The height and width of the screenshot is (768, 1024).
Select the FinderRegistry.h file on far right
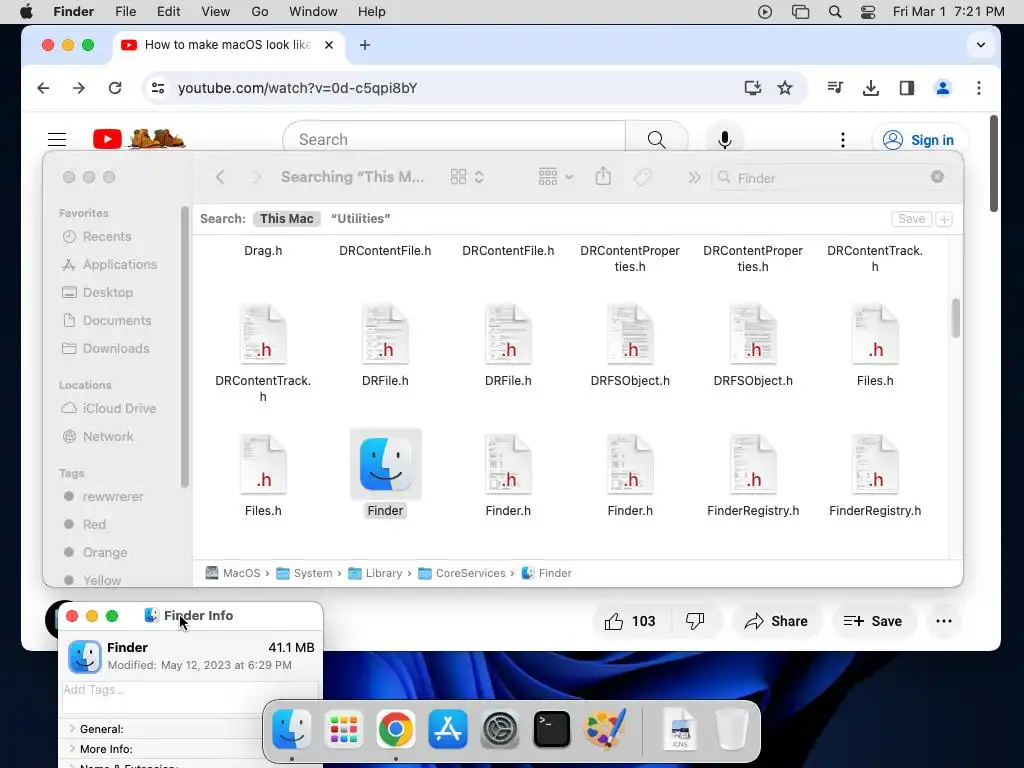click(x=875, y=477)
